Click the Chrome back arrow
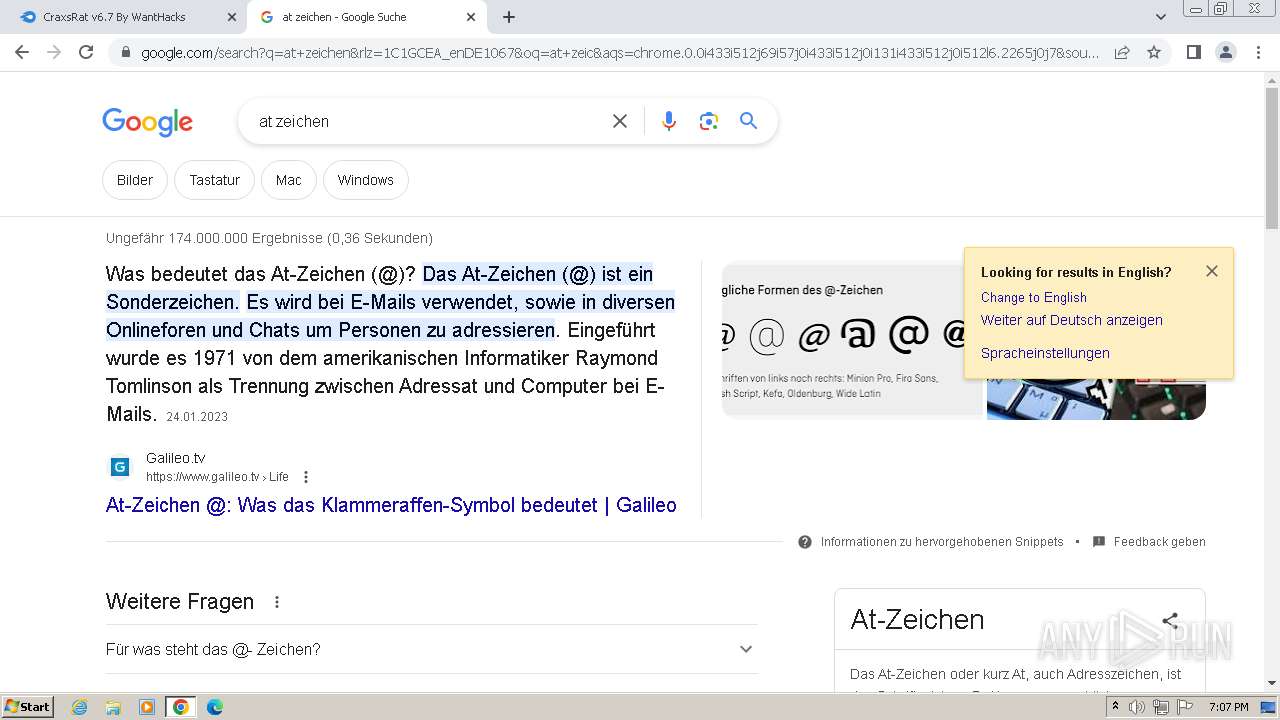Screen dimensions: 1280x720 click(22, 52)
